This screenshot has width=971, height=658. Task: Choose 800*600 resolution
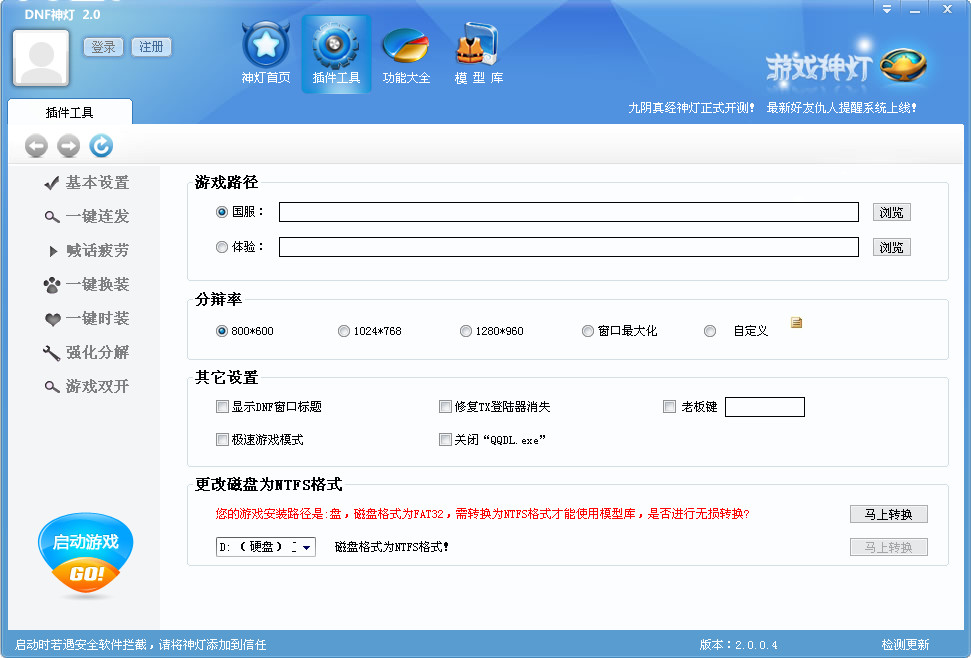[x=221, y=331]
